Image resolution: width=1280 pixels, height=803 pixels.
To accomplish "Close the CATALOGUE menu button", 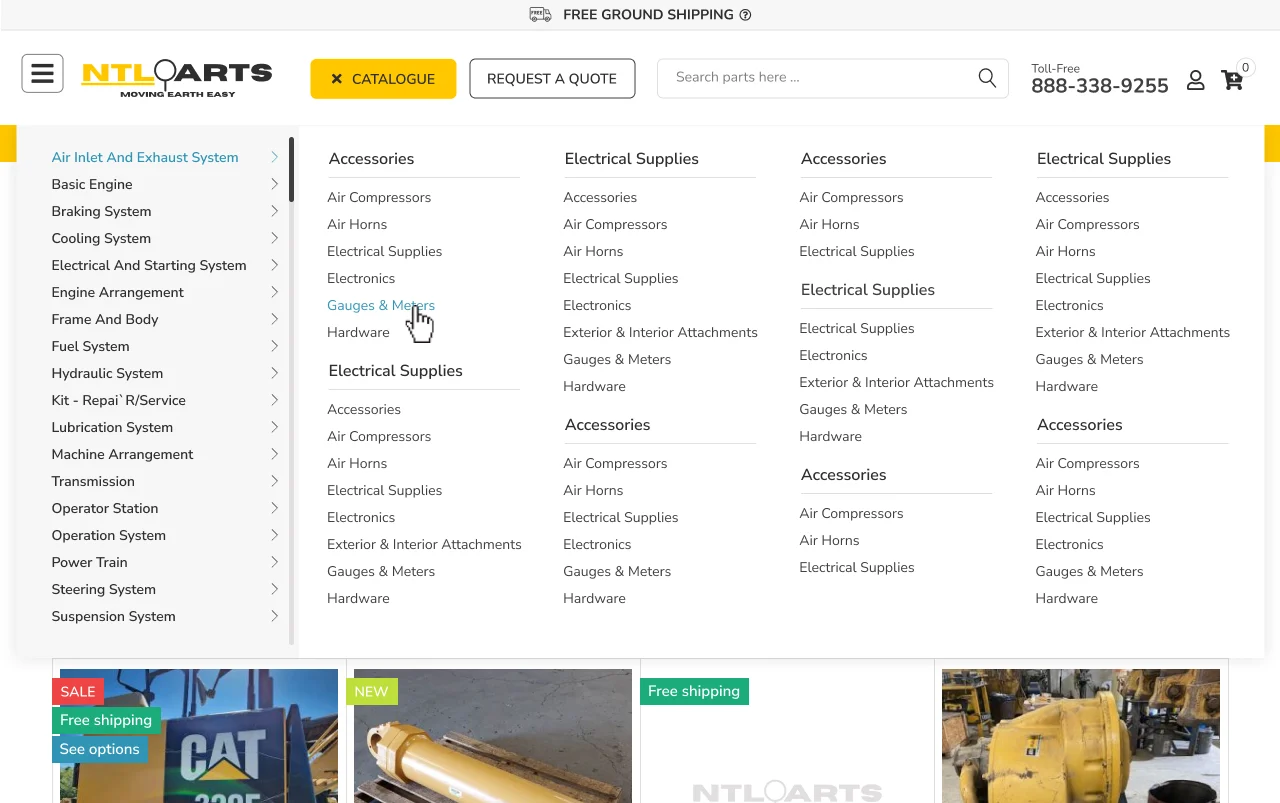I will 383,79.
